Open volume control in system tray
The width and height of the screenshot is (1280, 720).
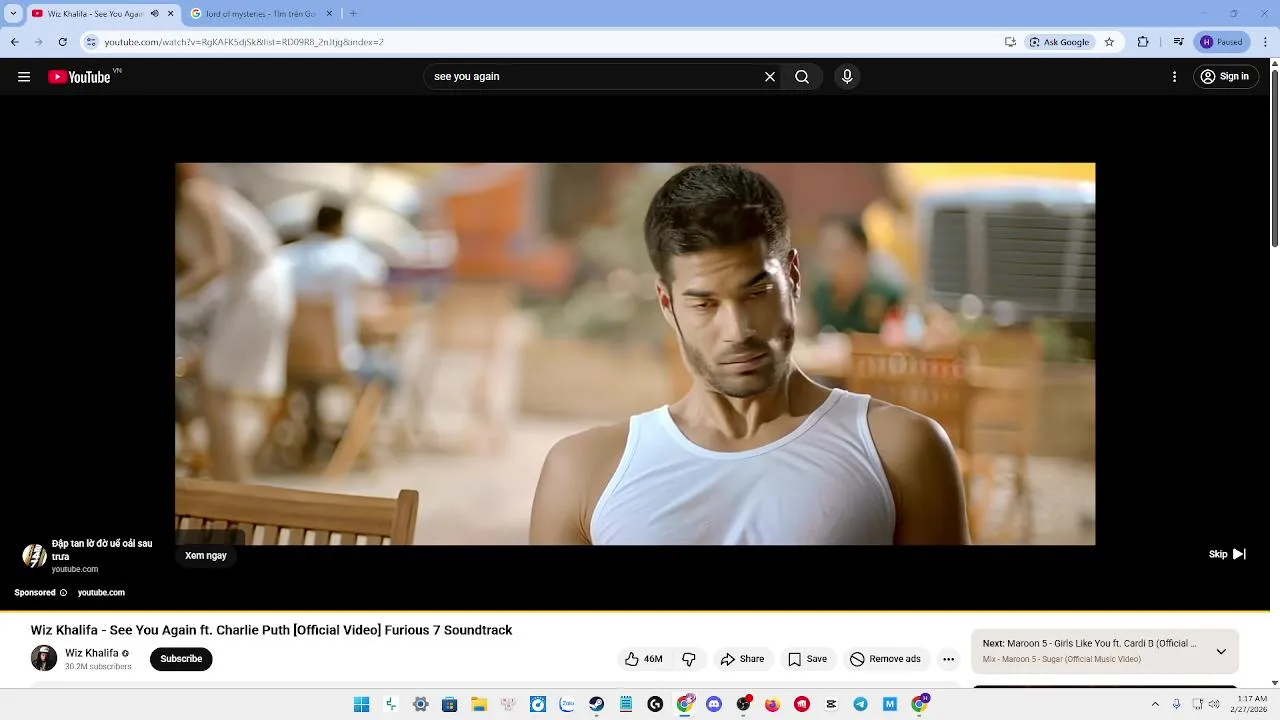1214,704
